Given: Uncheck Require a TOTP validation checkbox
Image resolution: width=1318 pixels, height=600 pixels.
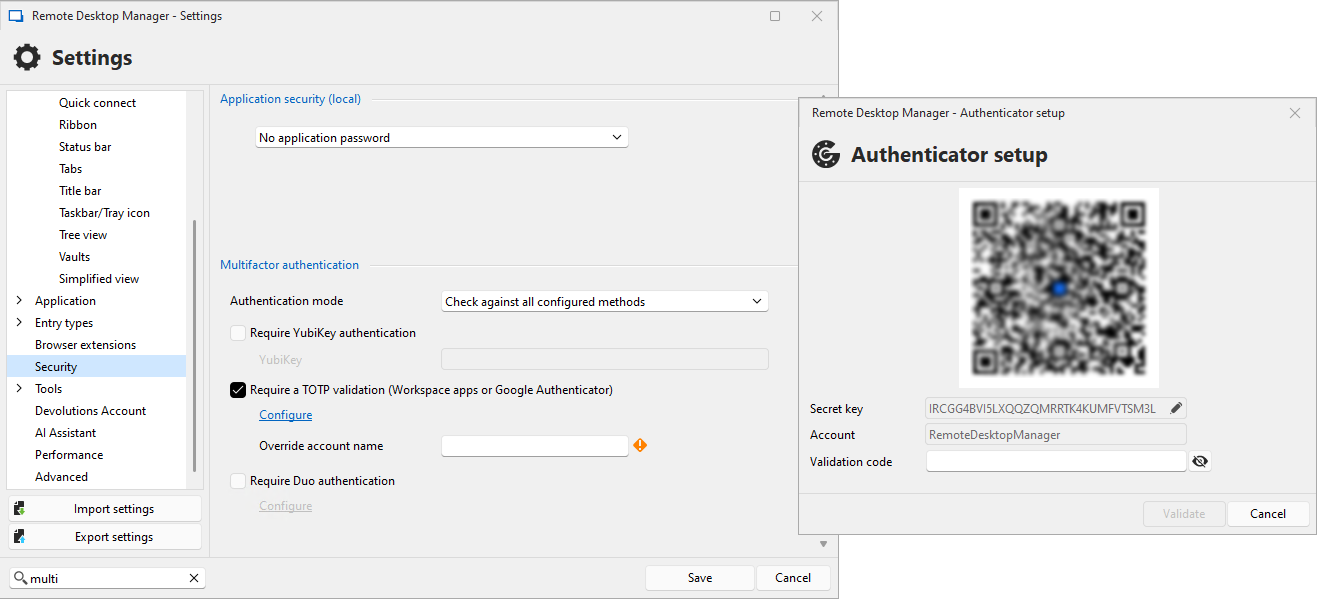Looking at the screenshot, I should (x=238, y=390).
